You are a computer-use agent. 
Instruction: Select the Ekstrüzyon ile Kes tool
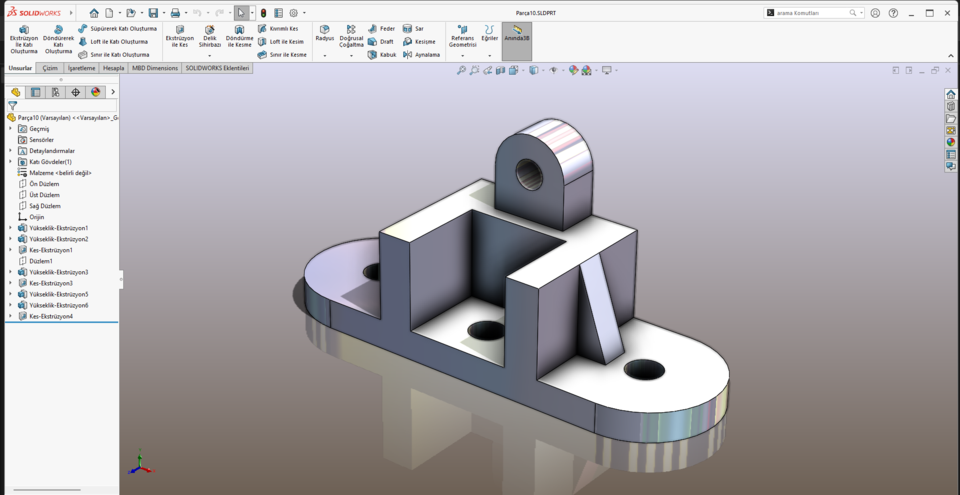coord(179,37)
